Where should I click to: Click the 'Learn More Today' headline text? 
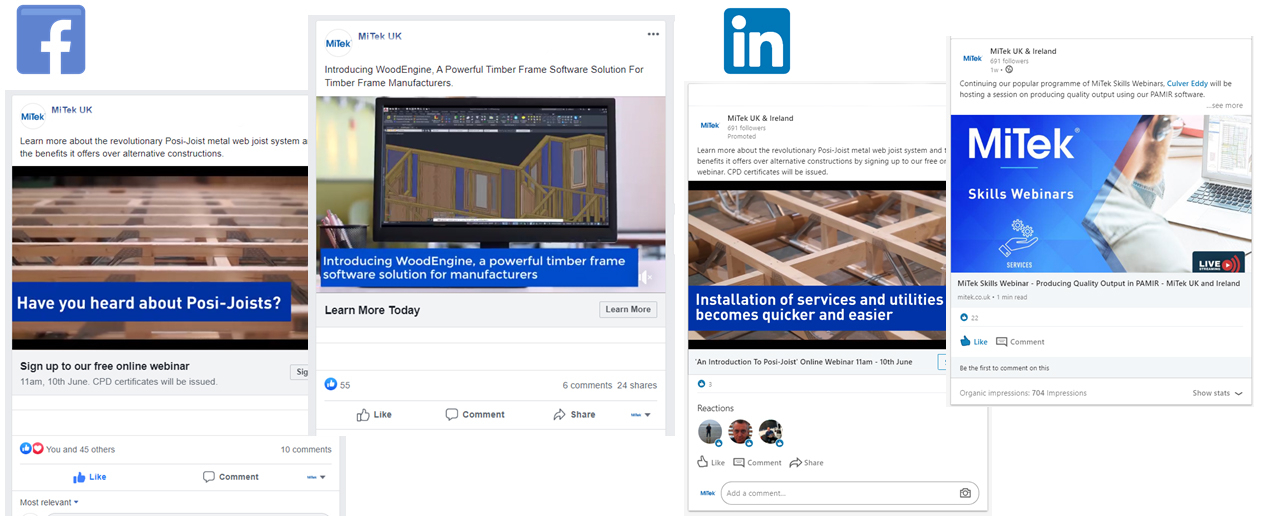(372, 310)
